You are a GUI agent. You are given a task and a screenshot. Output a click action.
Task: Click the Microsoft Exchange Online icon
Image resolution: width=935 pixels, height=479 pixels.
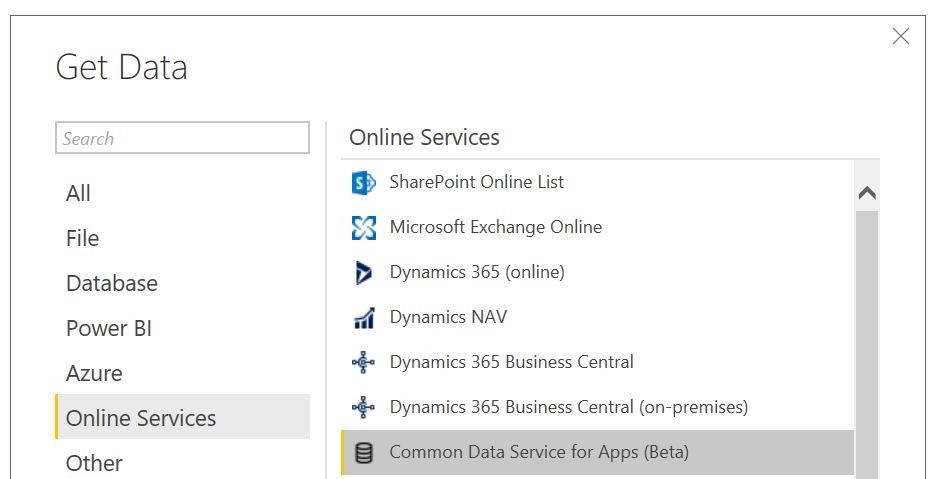[x=364, y=227]
